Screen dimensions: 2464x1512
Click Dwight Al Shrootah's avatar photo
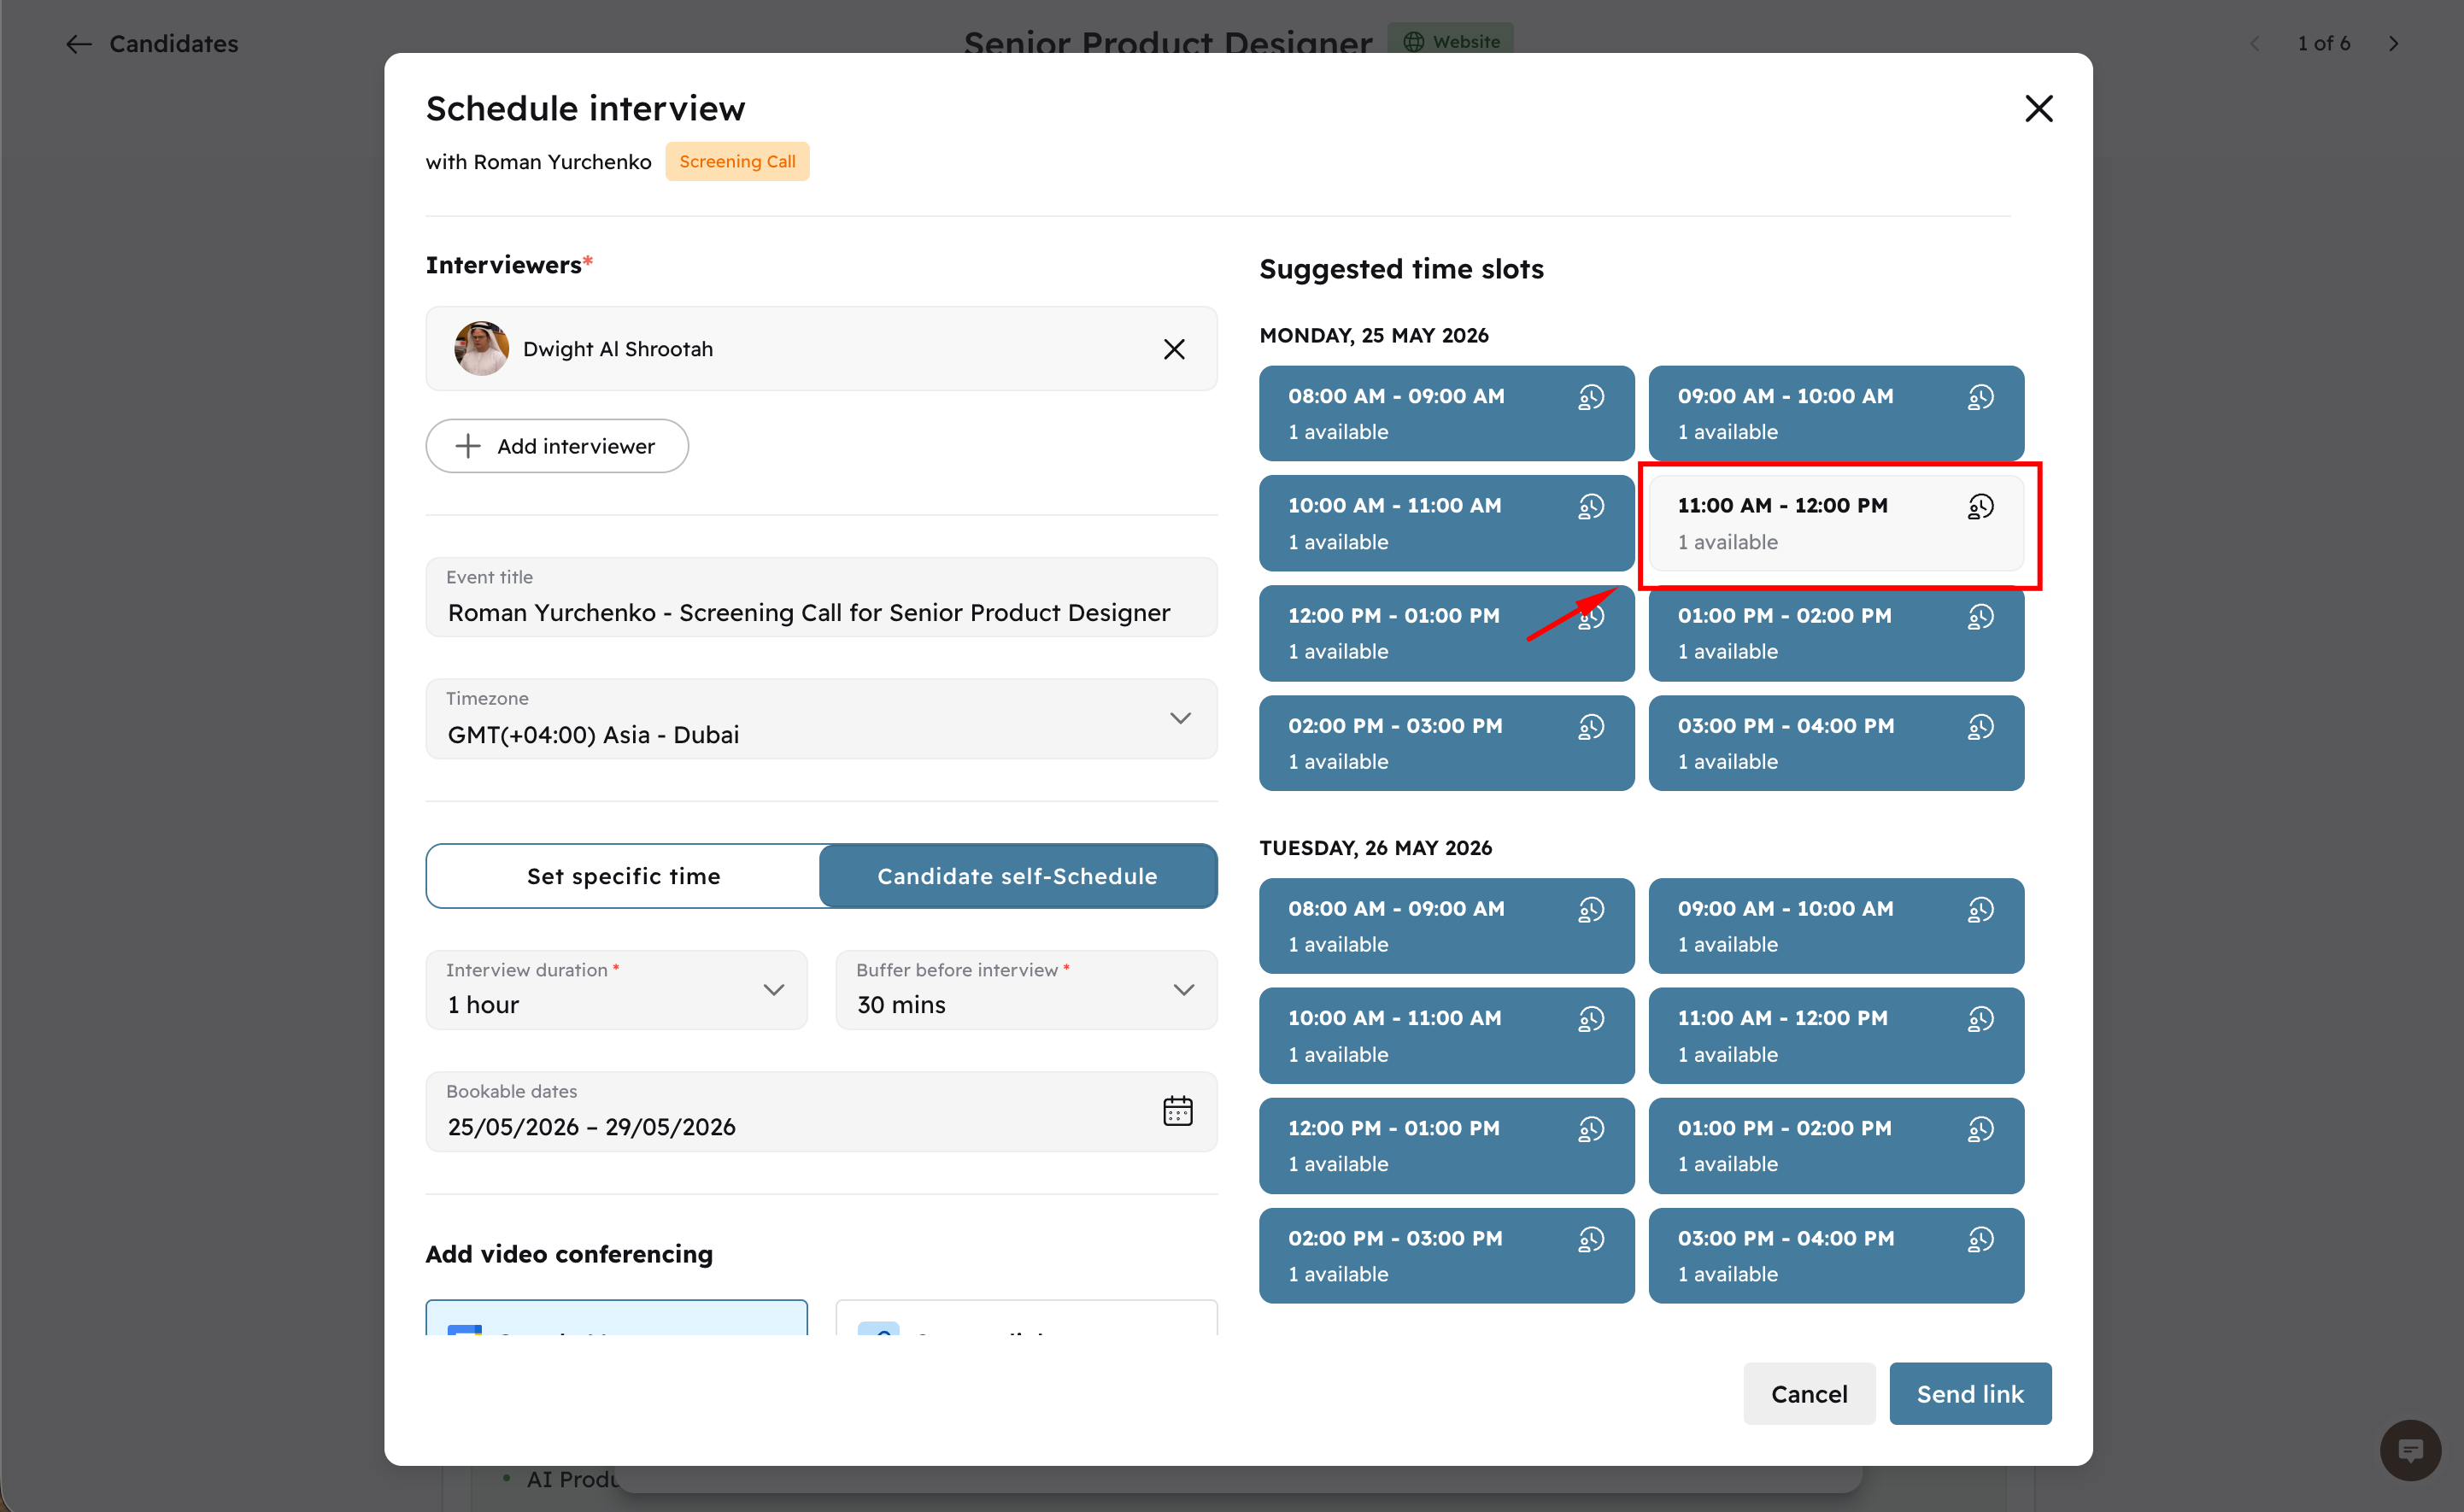[481, 349]
